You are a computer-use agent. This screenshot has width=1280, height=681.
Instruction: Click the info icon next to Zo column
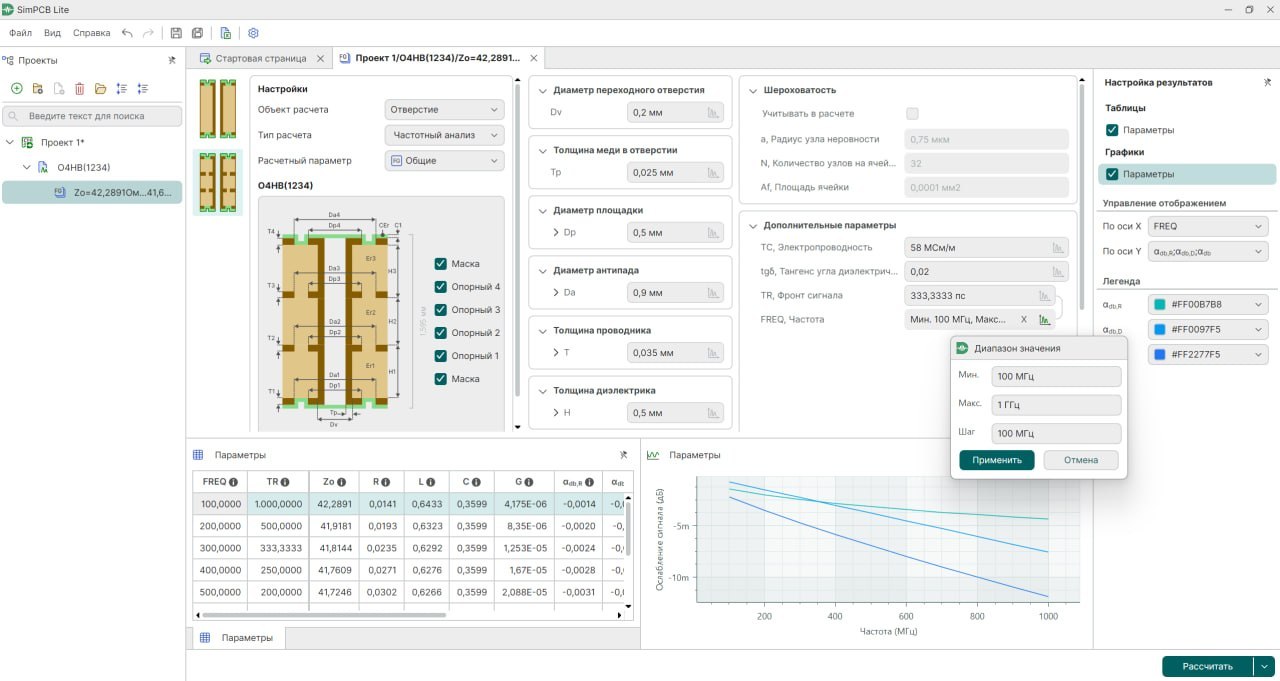tap(343, 483)
